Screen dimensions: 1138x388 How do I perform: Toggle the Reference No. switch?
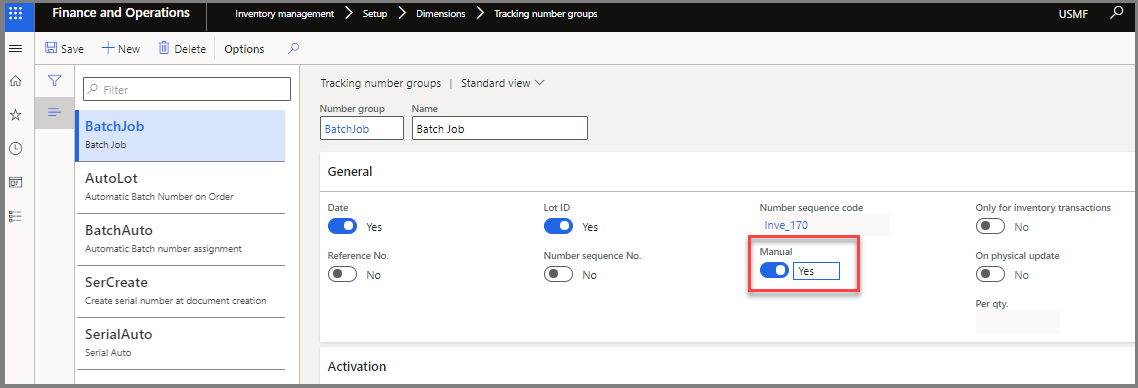click(x=343, y=274)
